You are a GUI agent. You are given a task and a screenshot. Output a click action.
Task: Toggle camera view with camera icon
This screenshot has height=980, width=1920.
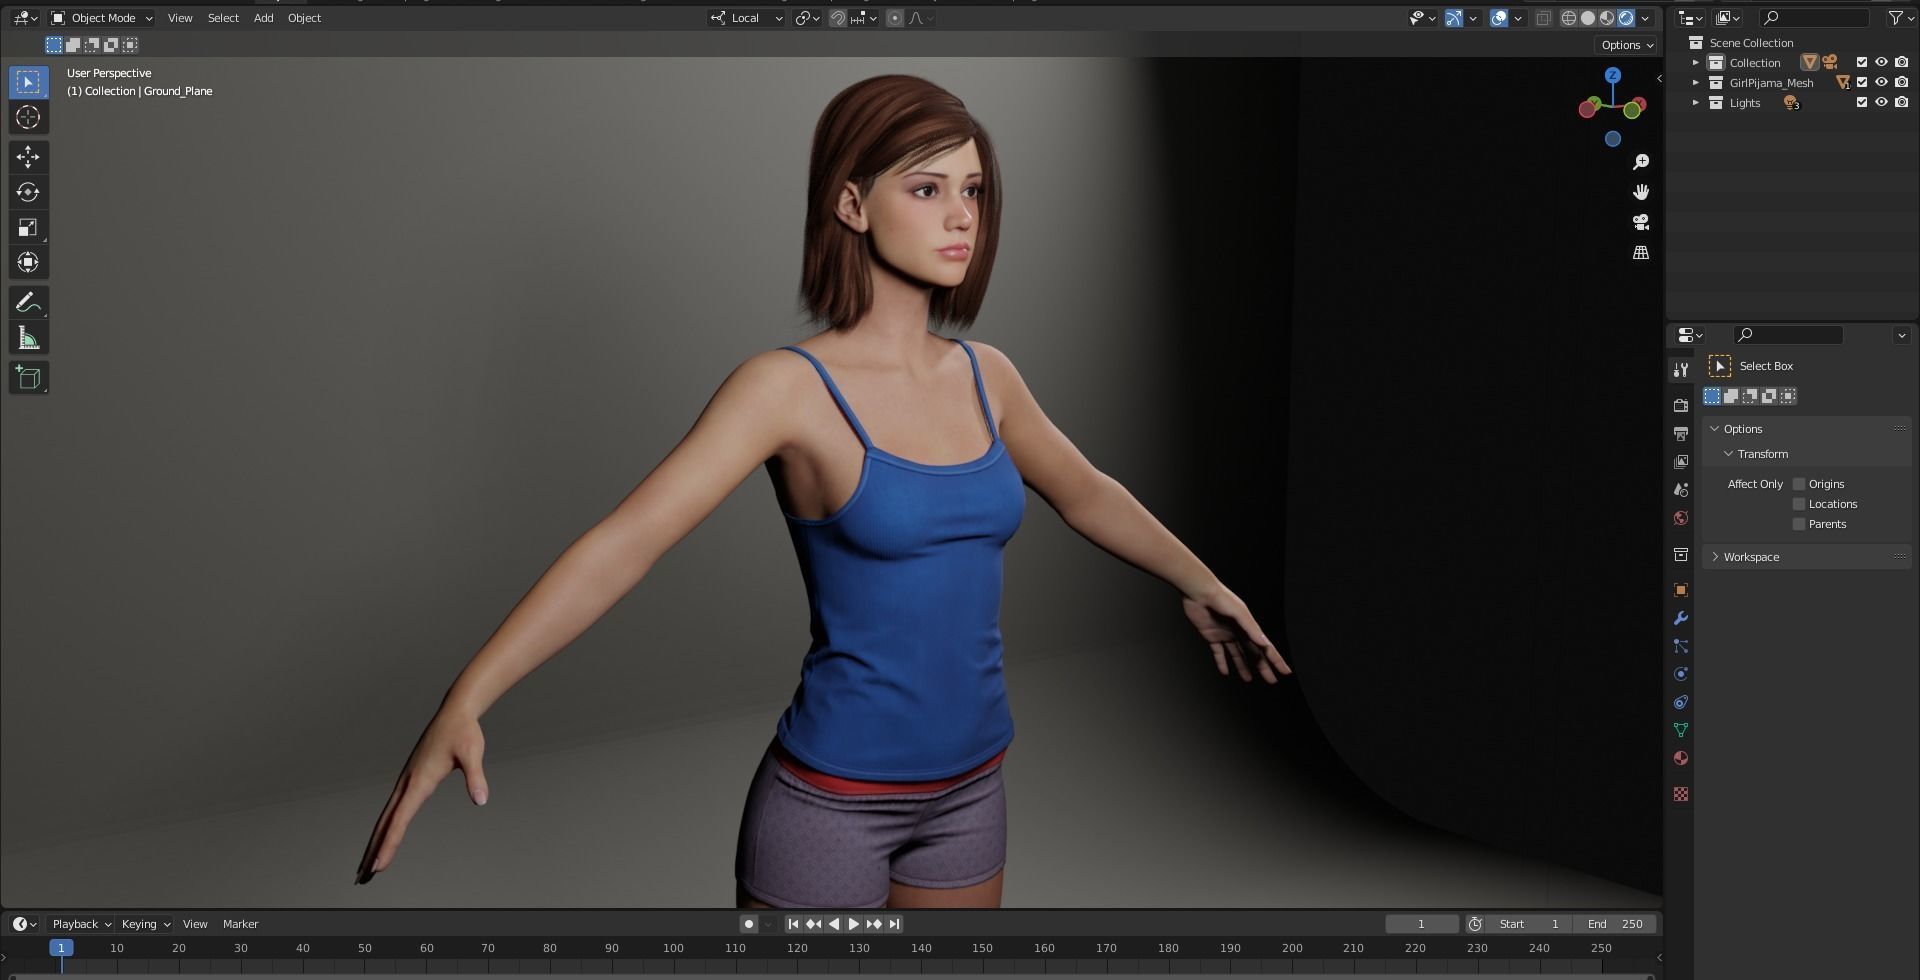(x=1641, y=222)
